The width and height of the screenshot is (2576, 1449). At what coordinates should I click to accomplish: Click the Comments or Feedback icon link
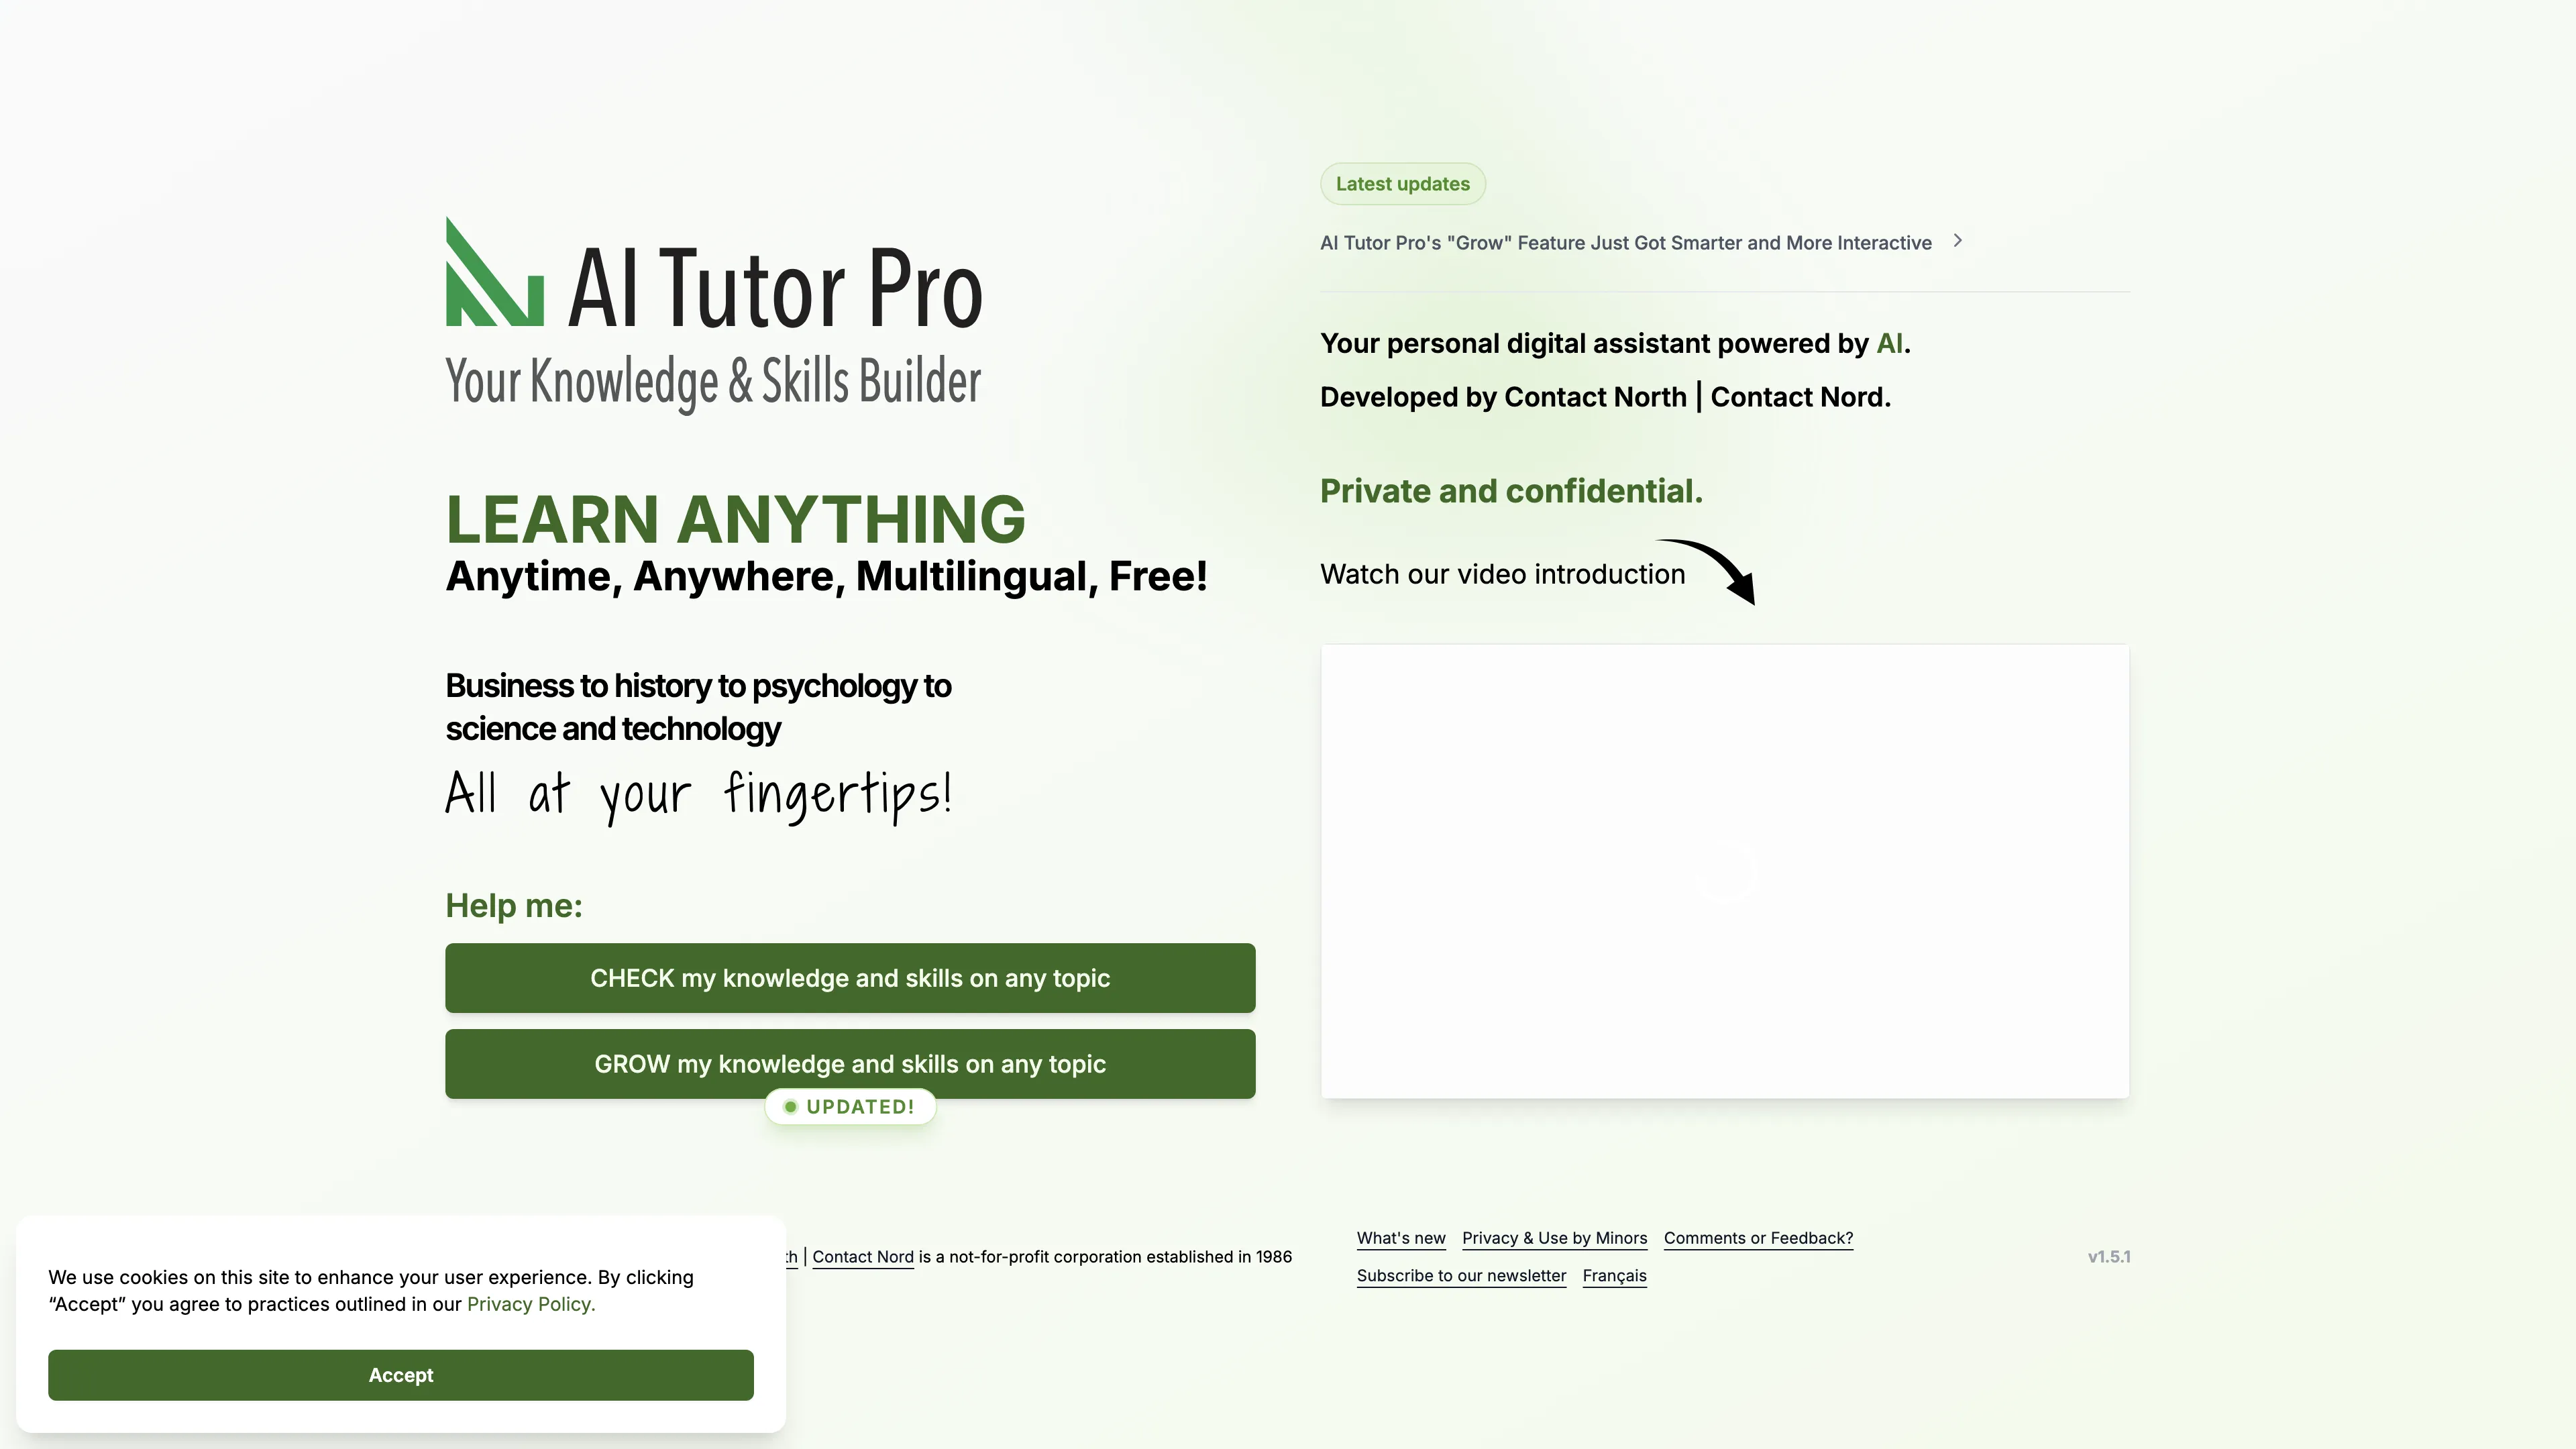[x=1759, y=1237]
